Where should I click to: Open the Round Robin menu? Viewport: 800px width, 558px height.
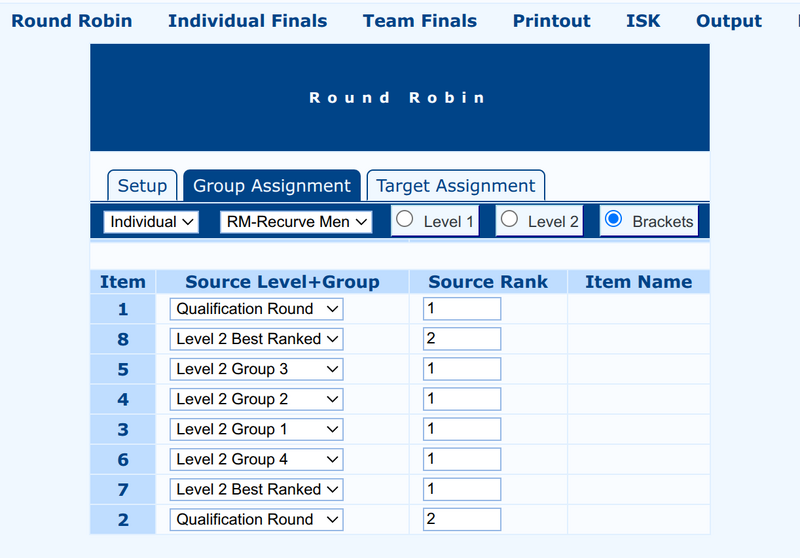[71, 21]
